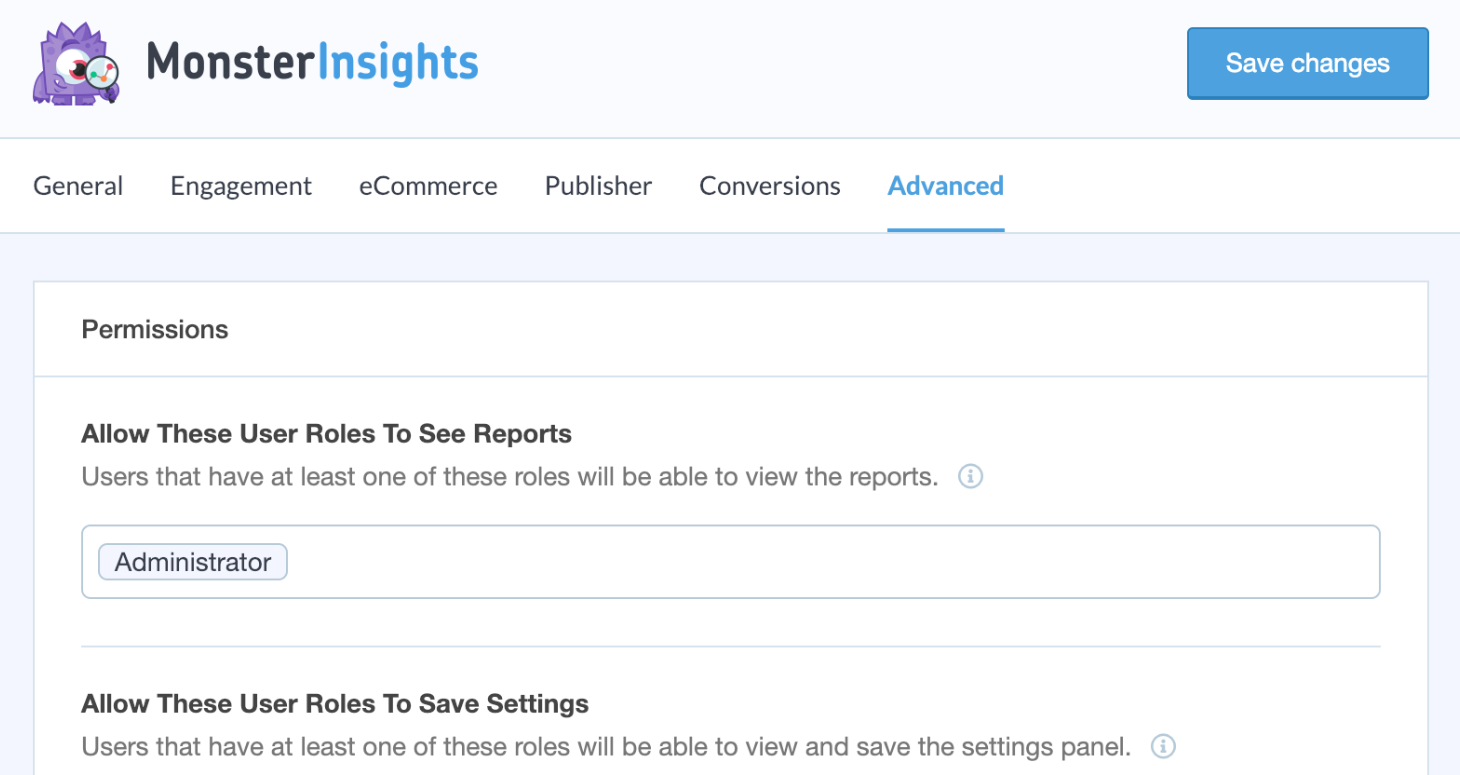Open the info tooltip beside the reports description
1460x775 pixels.
(969, 477)
